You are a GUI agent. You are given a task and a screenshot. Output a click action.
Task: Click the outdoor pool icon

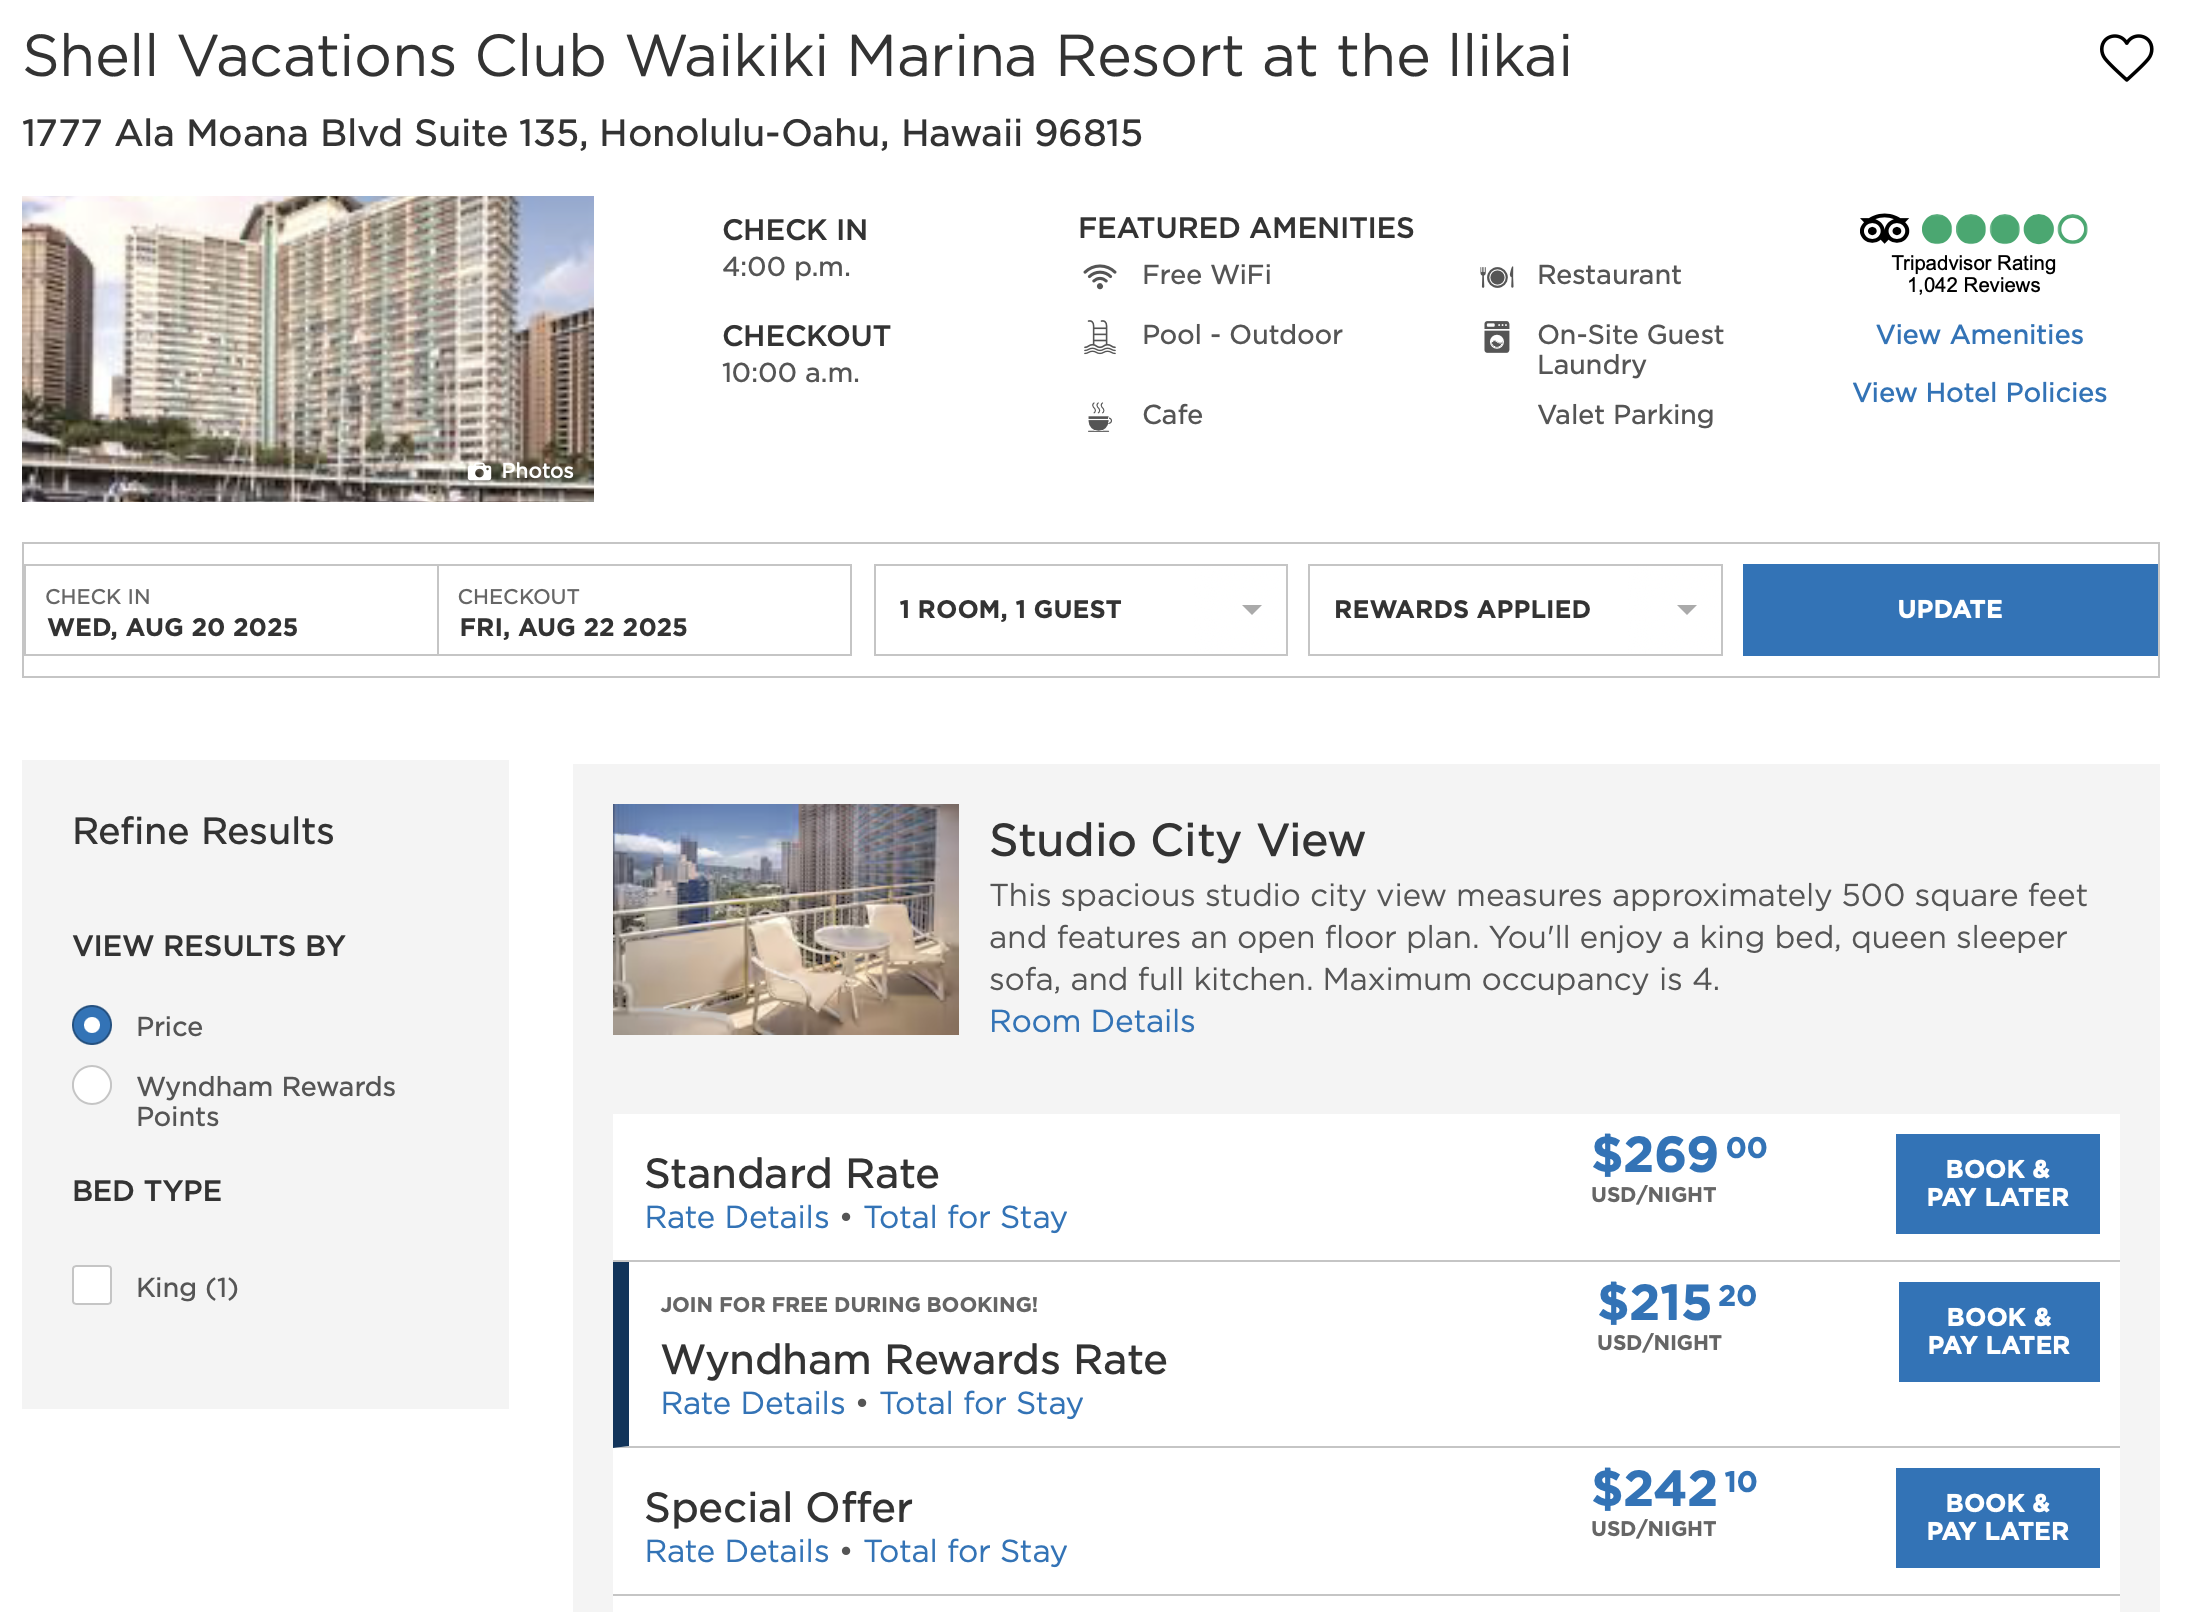click(1099, 338)
